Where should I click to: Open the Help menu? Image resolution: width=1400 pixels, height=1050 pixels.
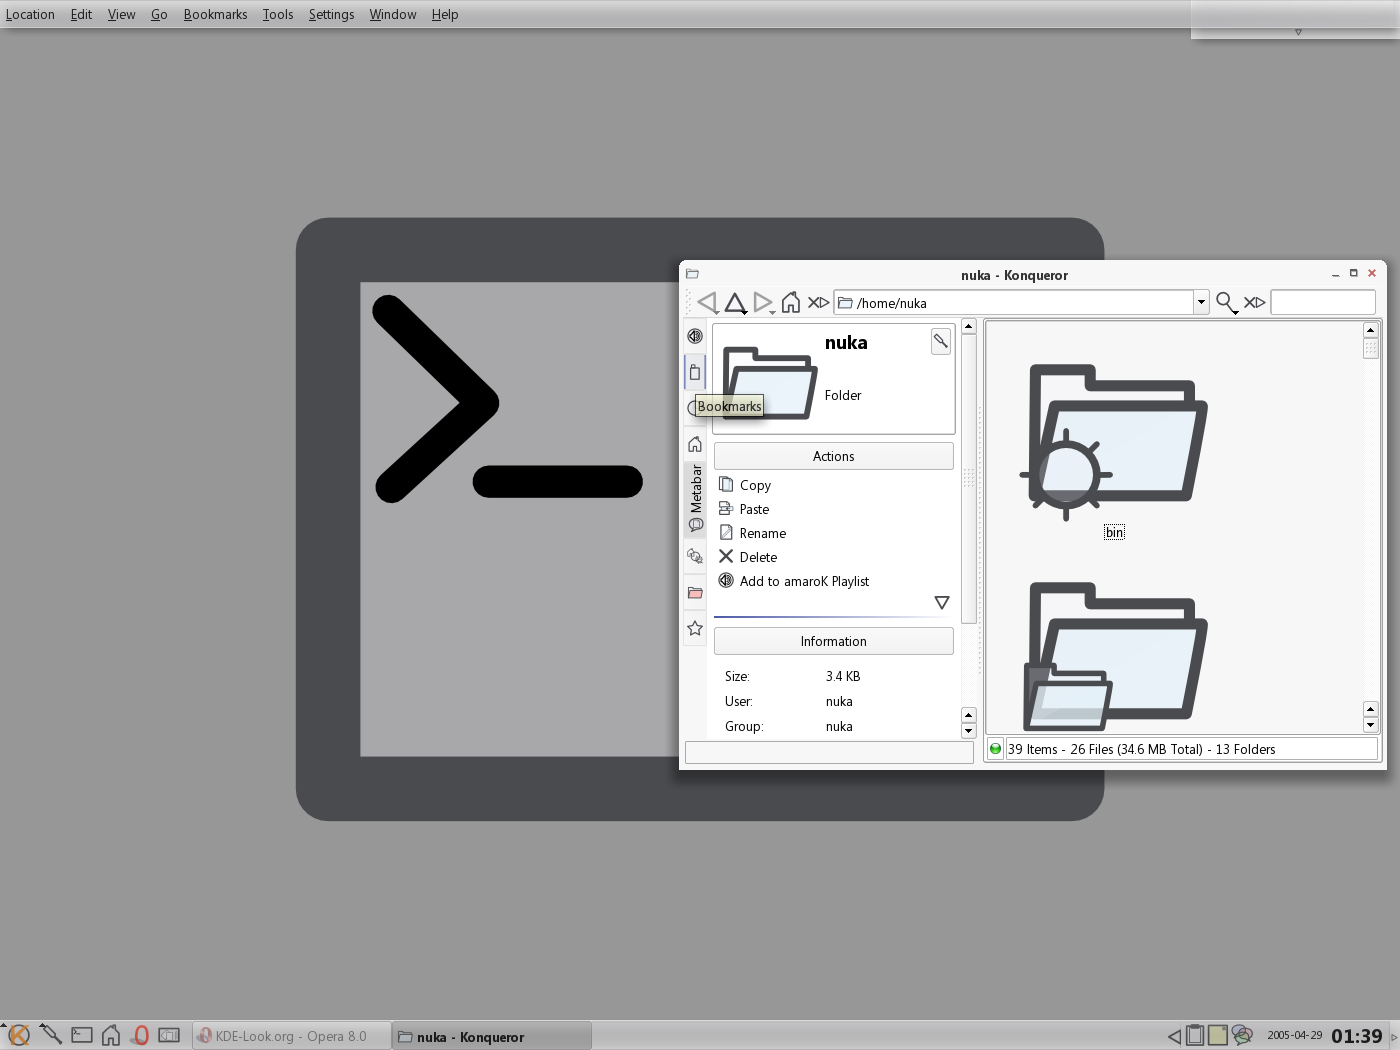point(445,14)
